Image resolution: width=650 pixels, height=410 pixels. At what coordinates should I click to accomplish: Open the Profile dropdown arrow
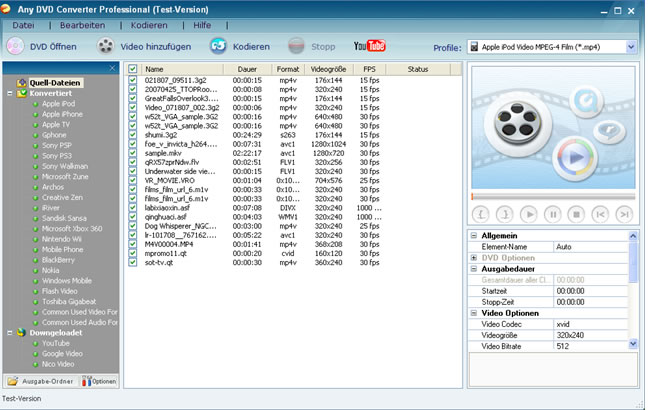631,47
